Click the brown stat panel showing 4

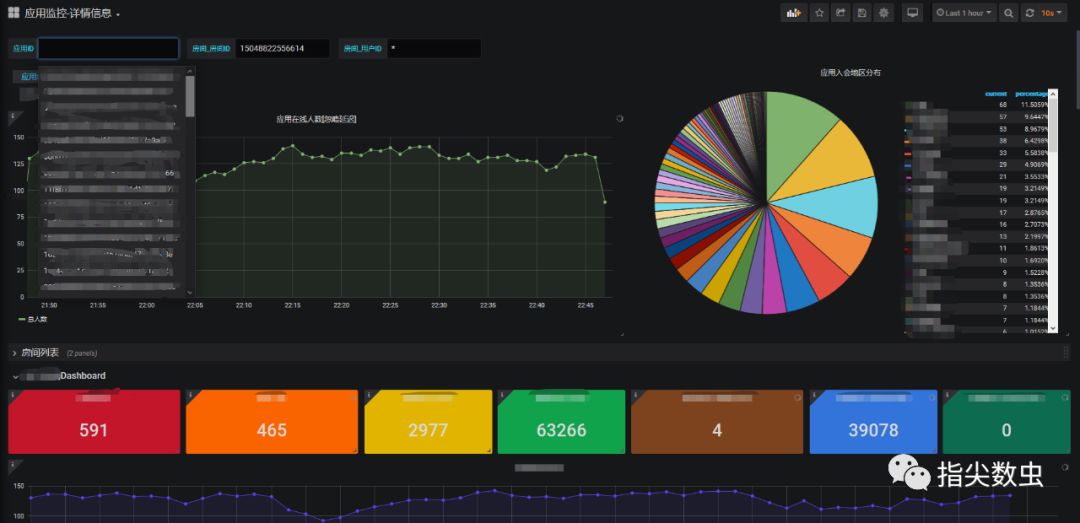717,422
